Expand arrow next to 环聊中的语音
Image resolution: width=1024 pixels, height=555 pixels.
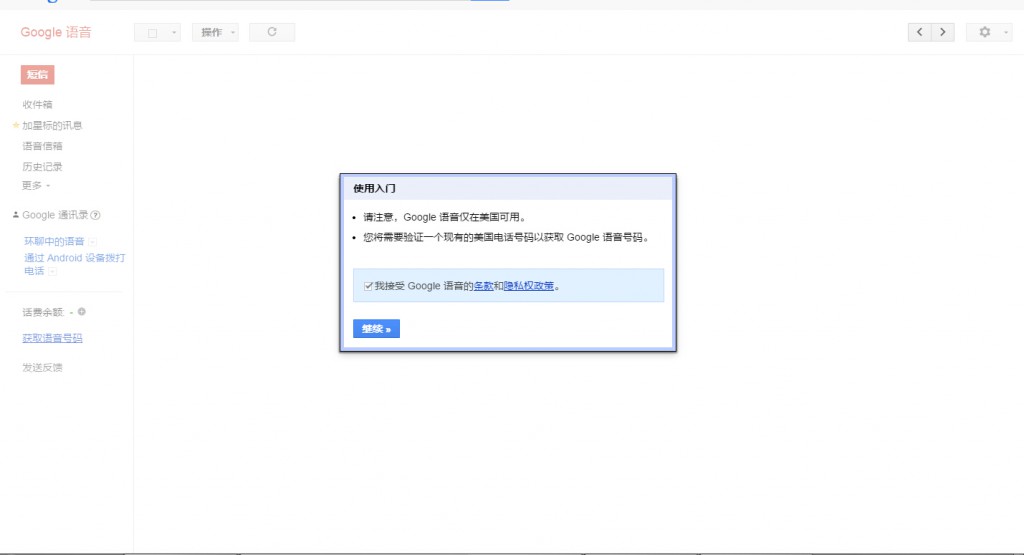click(92, 242)
